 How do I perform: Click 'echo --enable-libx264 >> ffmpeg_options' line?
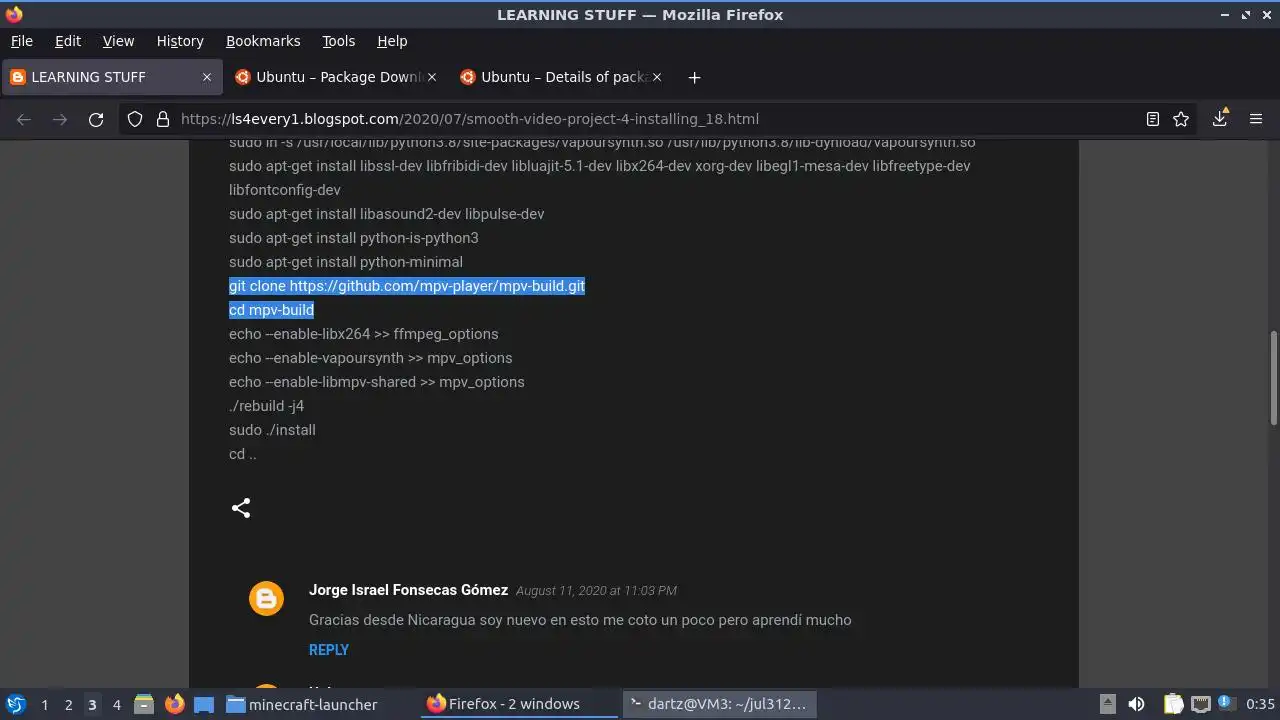tap(363, 334)
